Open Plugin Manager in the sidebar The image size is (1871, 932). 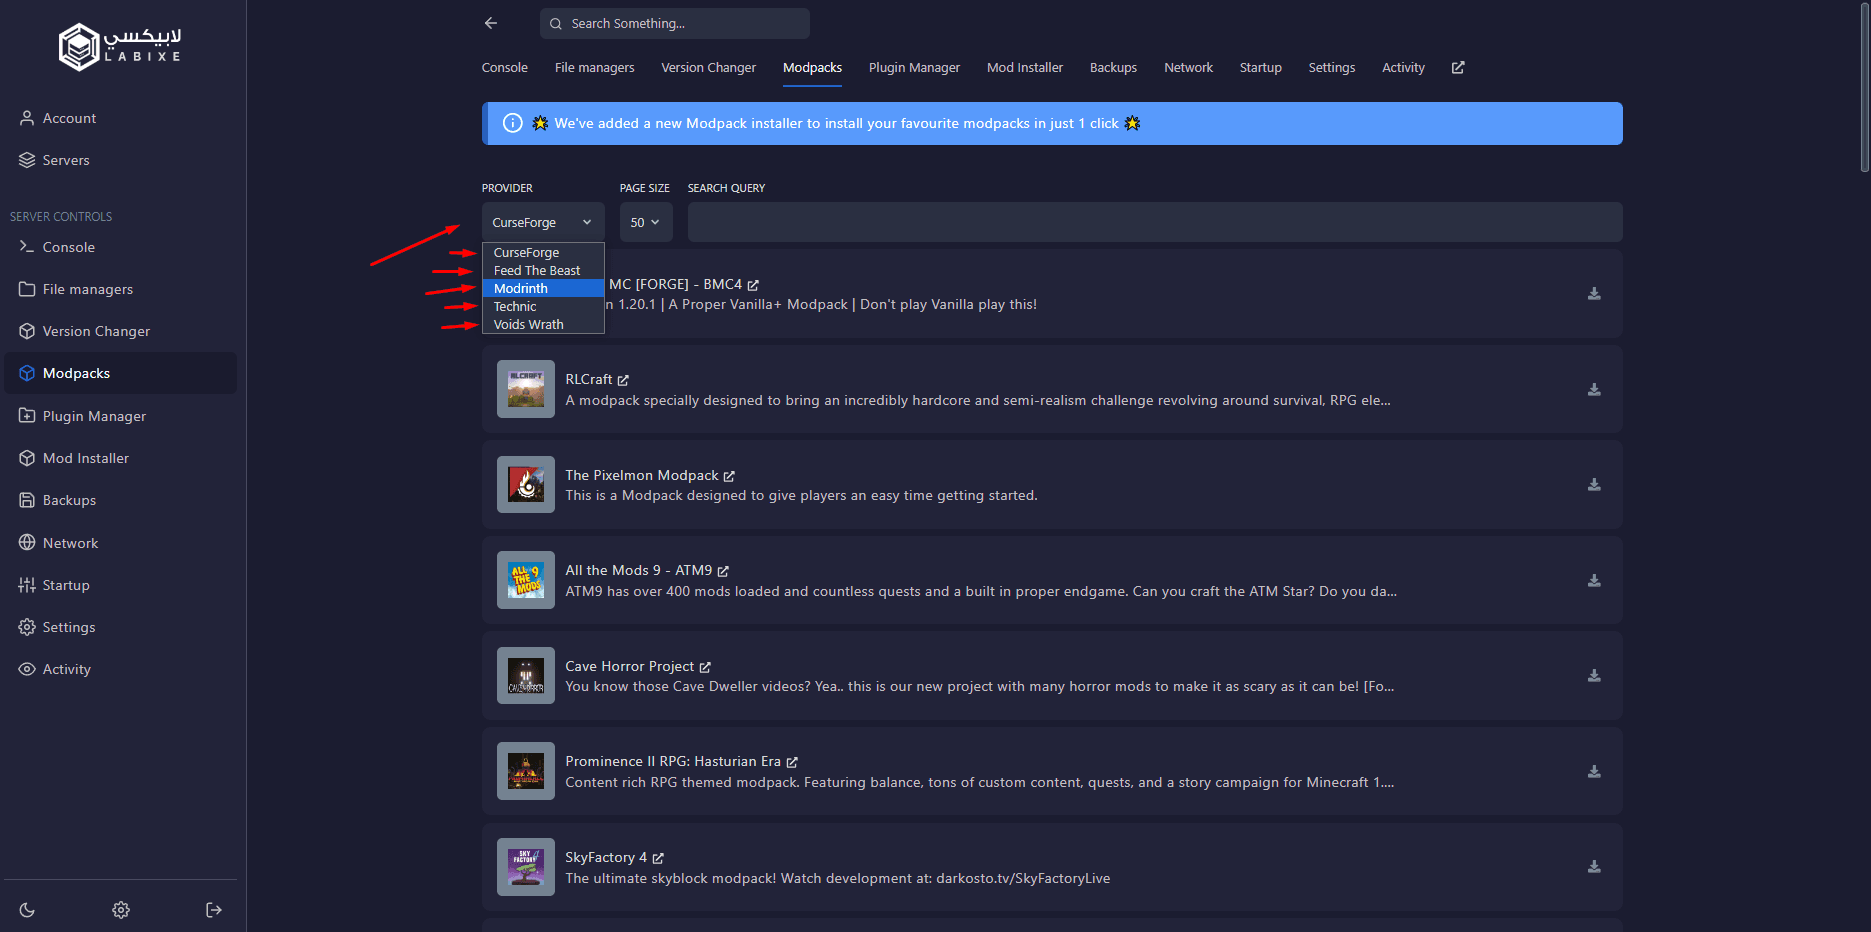tap(120, 416)
